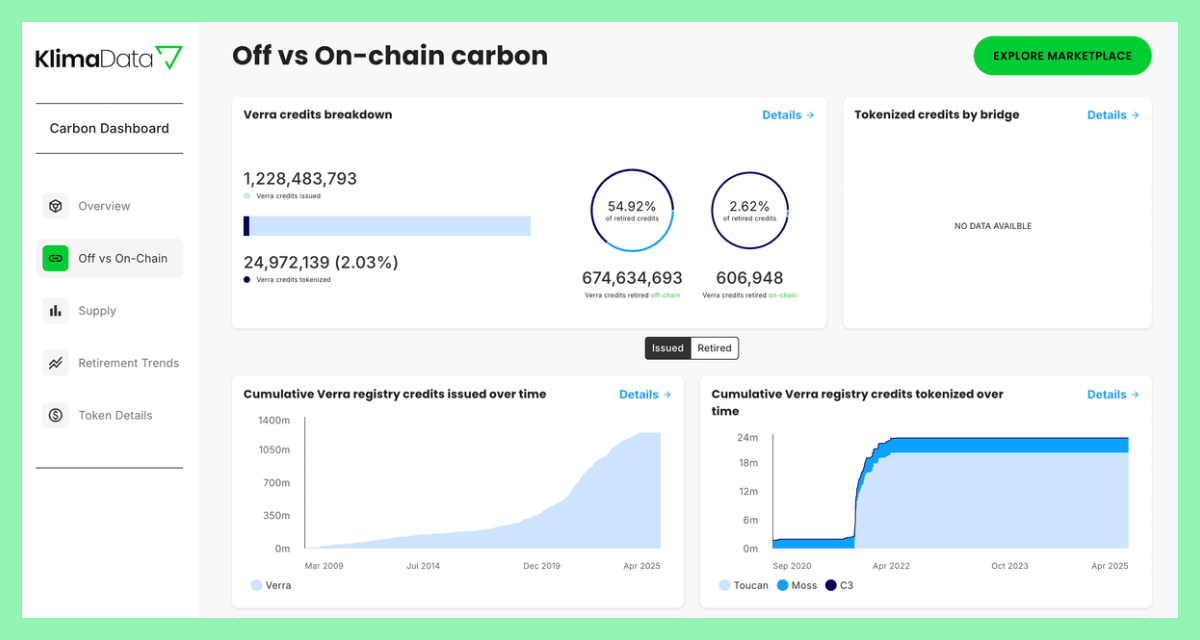The image size is (1200, 640).
Task: Open Details for cumulative credits tokenized chart
Action: pos(1113,394)
